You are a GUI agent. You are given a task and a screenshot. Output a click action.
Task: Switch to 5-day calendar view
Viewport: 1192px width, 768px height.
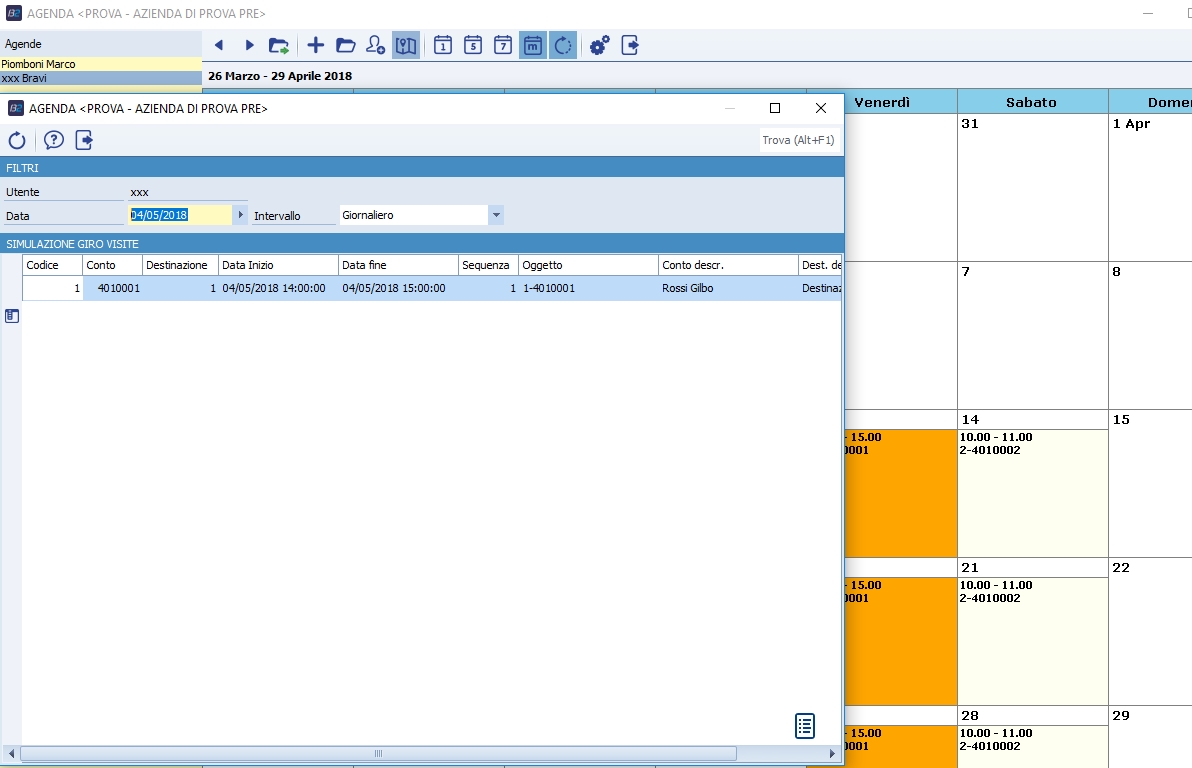[473, 46]
